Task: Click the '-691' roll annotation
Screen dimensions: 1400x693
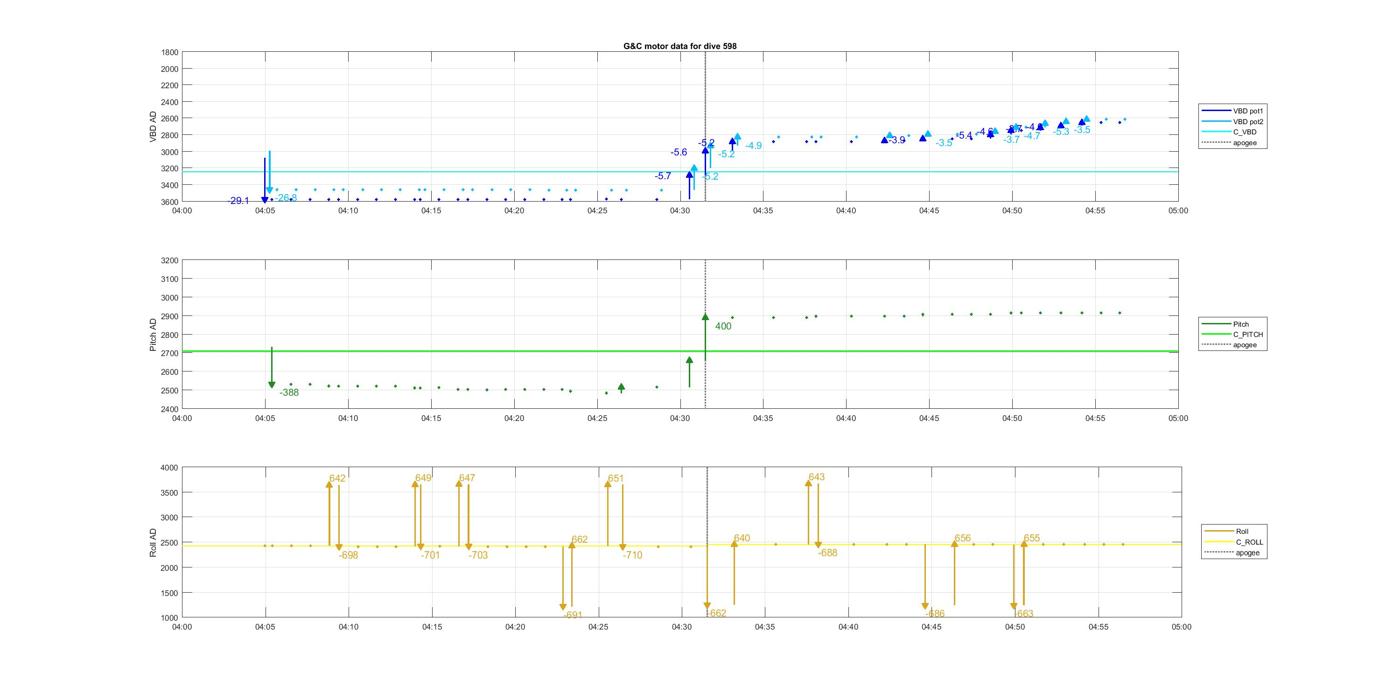Action: tap(573, 615)
